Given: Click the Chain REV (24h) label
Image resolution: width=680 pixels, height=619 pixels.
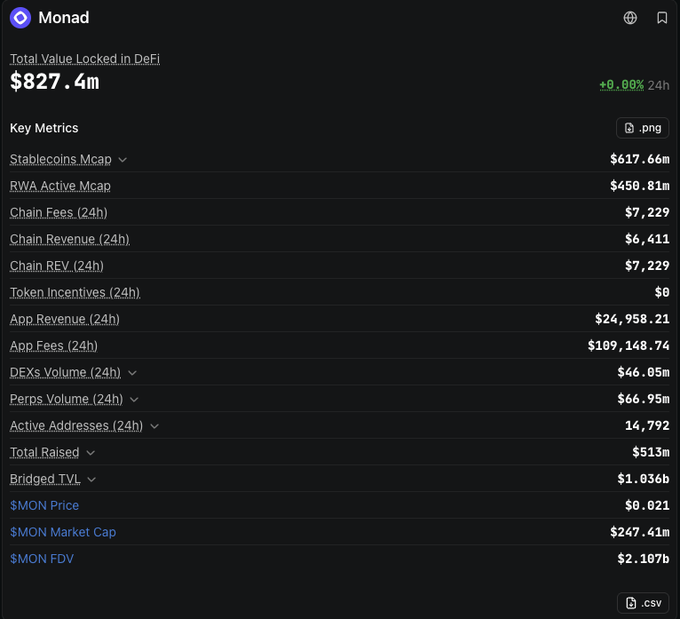Looking at the screenshot, I should (57, 265).
